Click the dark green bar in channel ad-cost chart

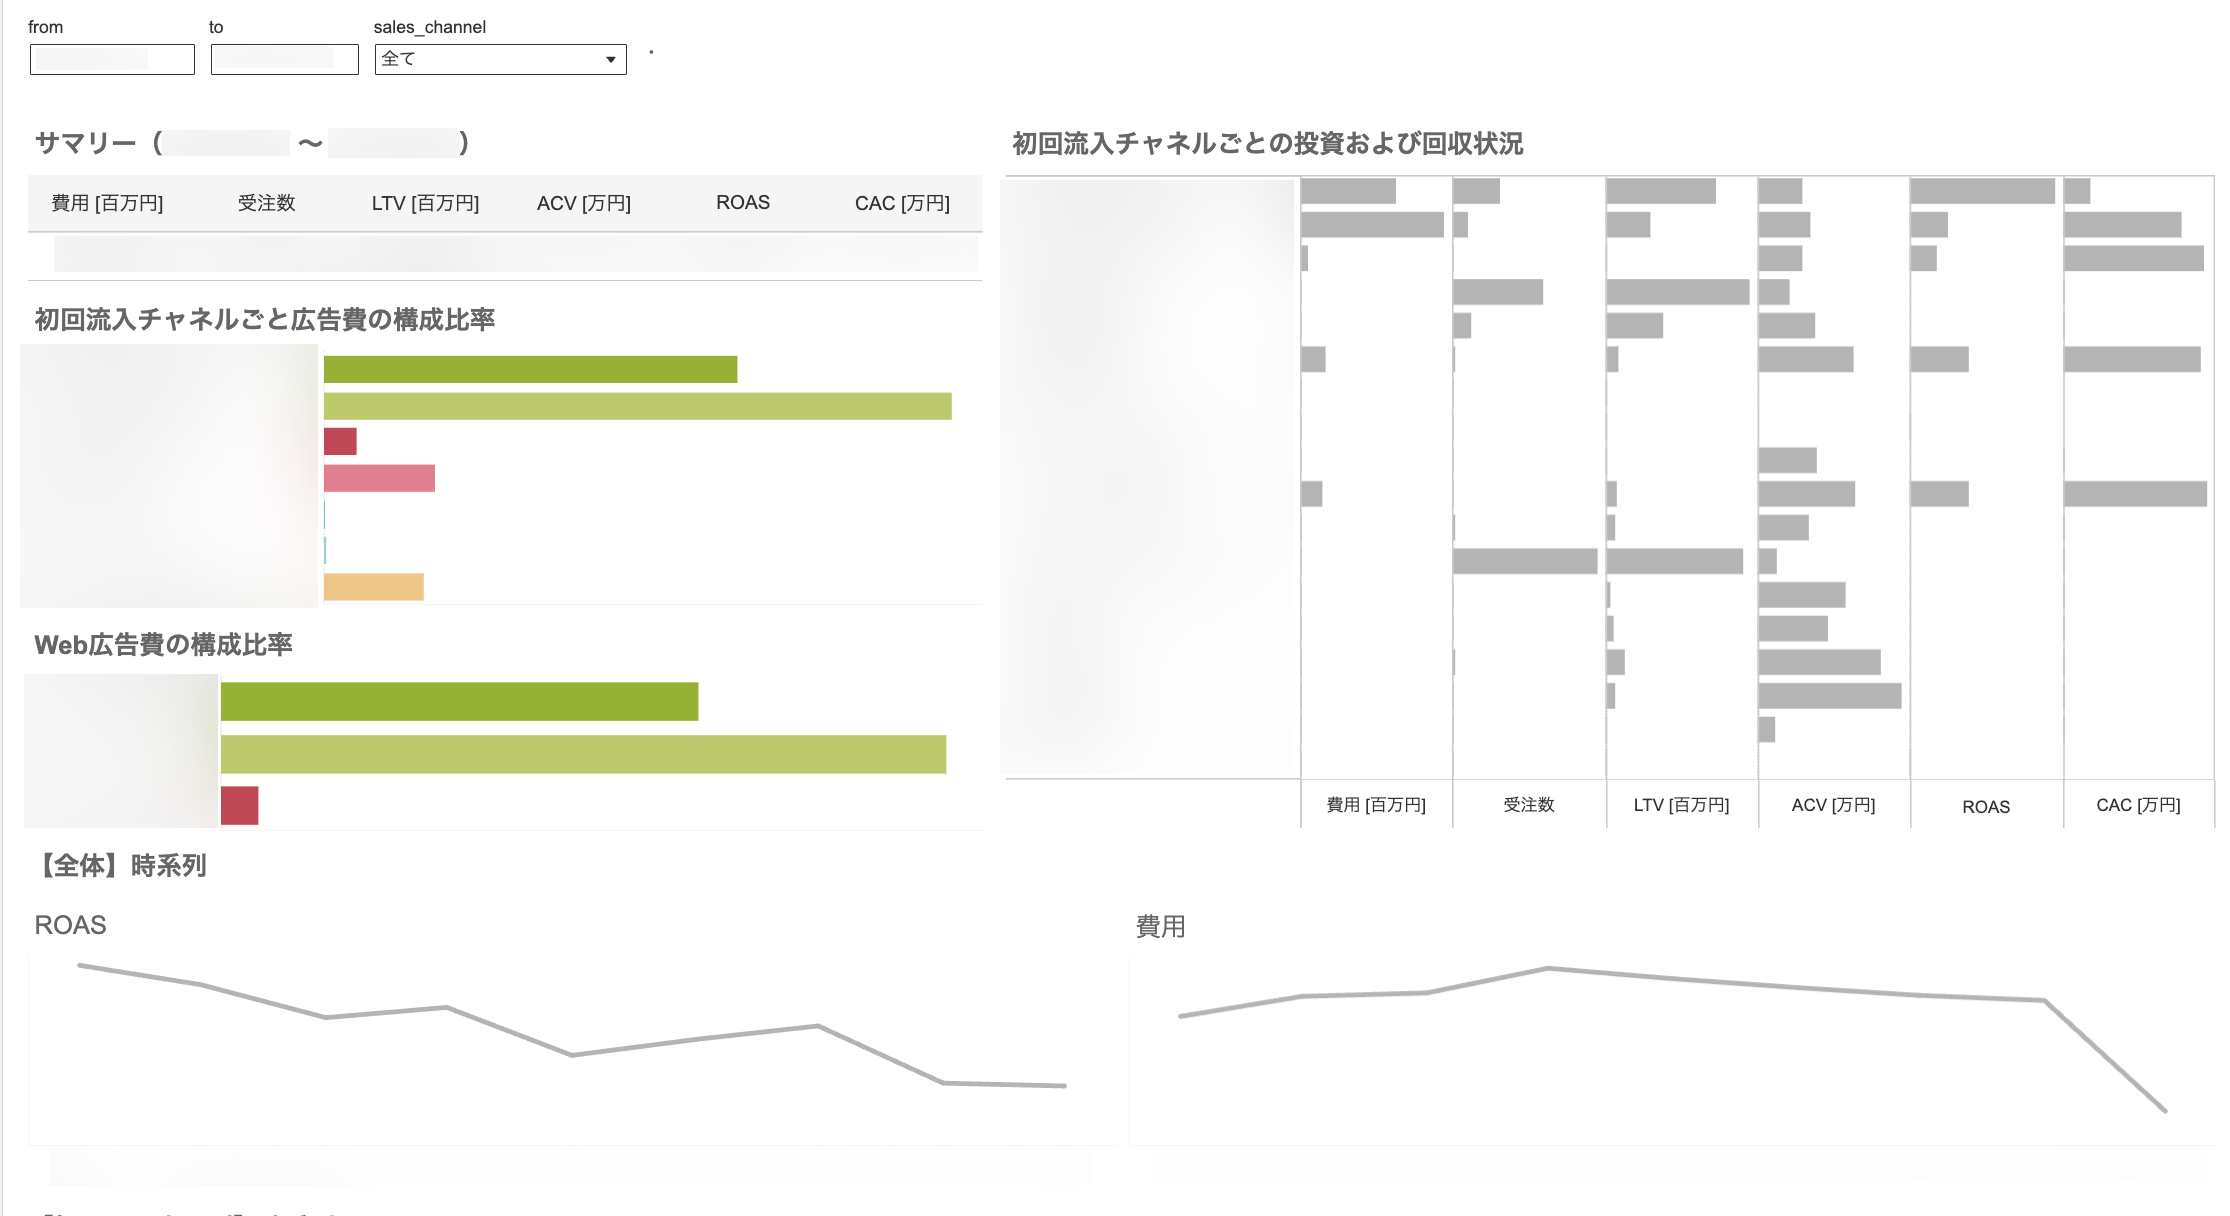click(530, 369)
